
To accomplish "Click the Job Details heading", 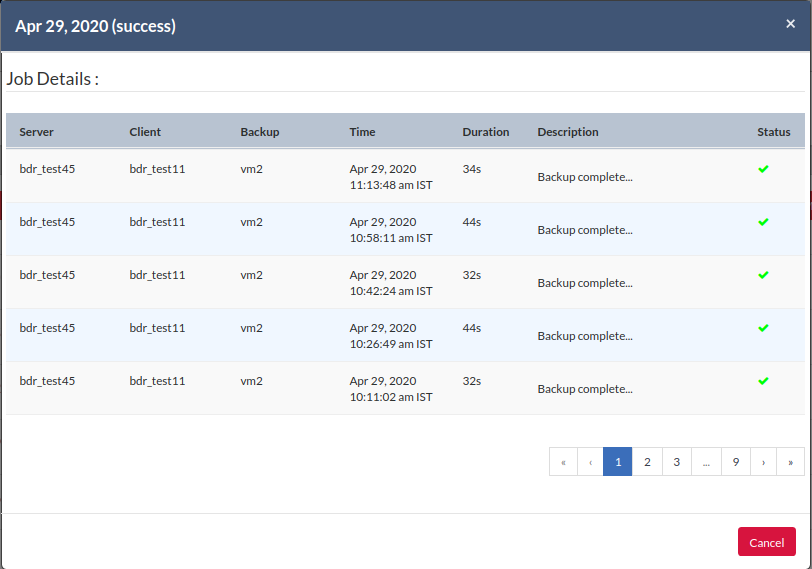I will point(52,79).
